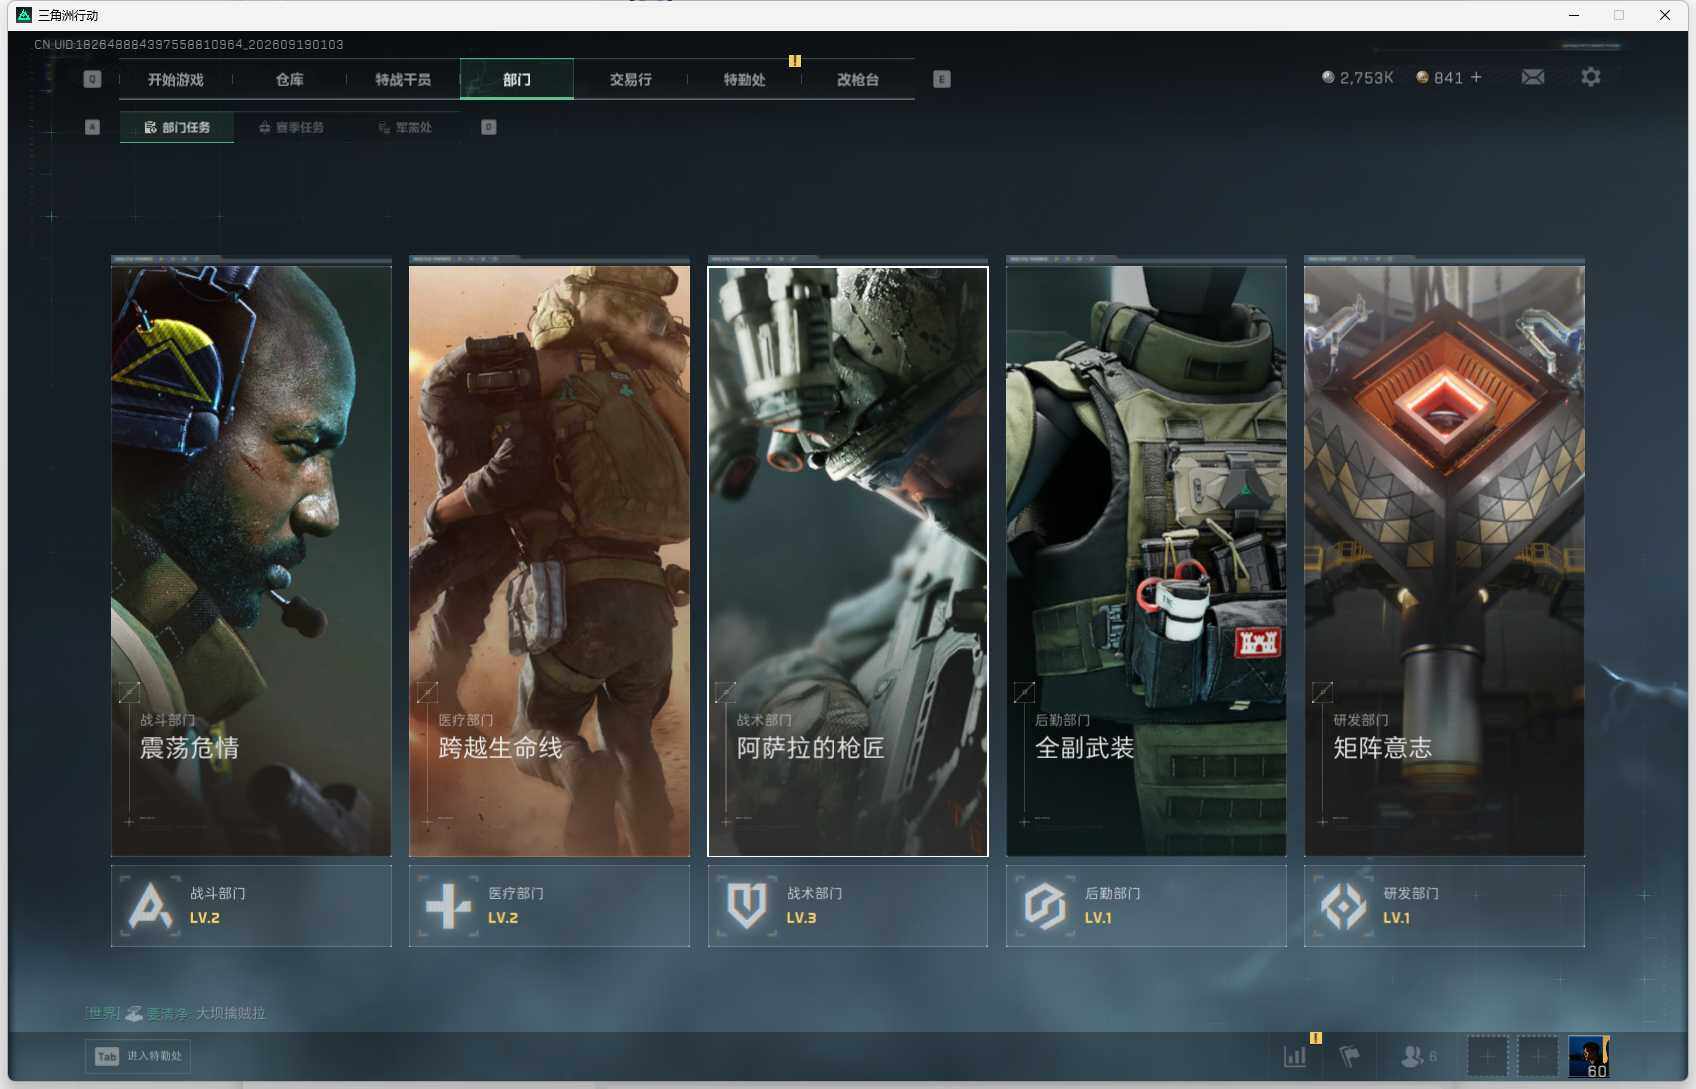Click the plus to add 841 currency
Screen dimensions: 1696x1089
[1476, 77]
